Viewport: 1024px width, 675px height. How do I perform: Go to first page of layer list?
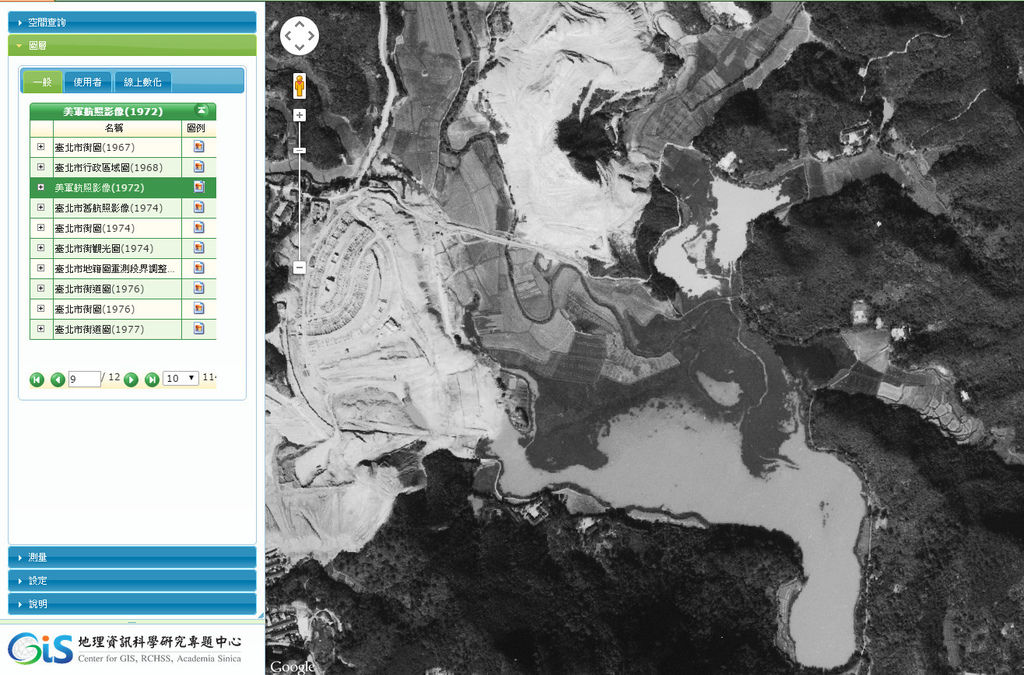pyautogui.click(x=37, y=379)
